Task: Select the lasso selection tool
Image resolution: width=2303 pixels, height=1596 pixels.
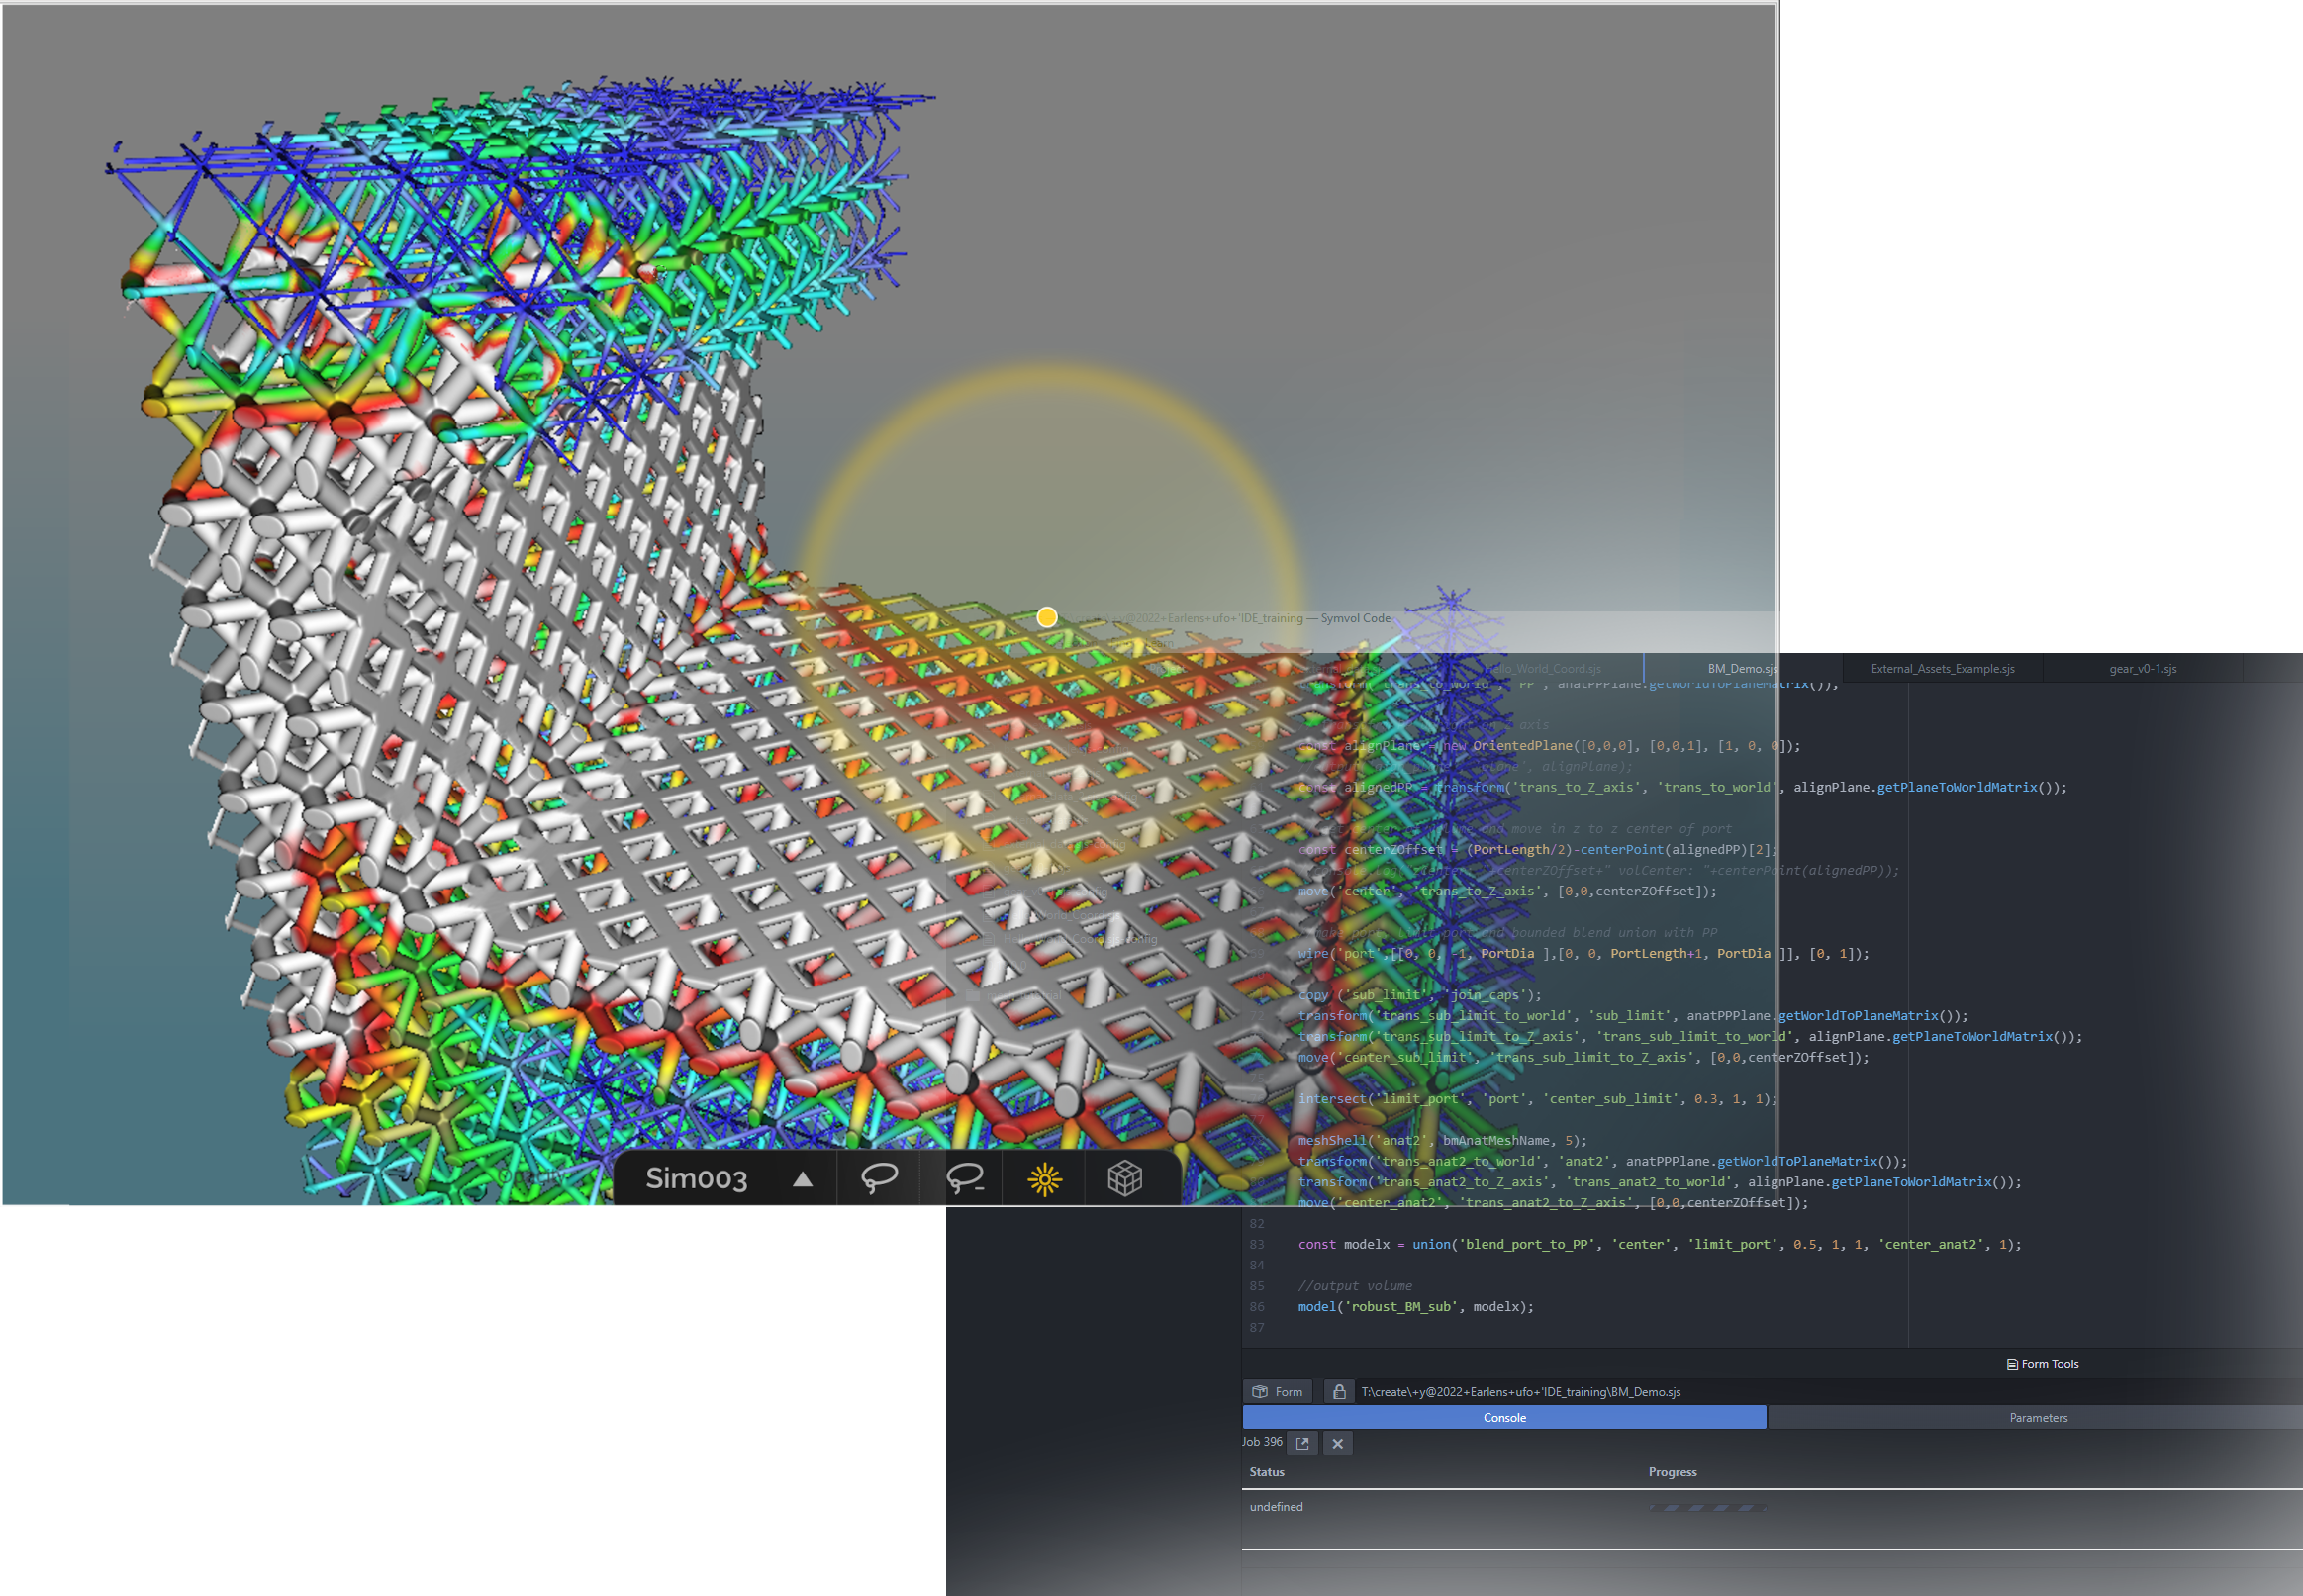Action: pyautogui.click(x=879, y=1178)
